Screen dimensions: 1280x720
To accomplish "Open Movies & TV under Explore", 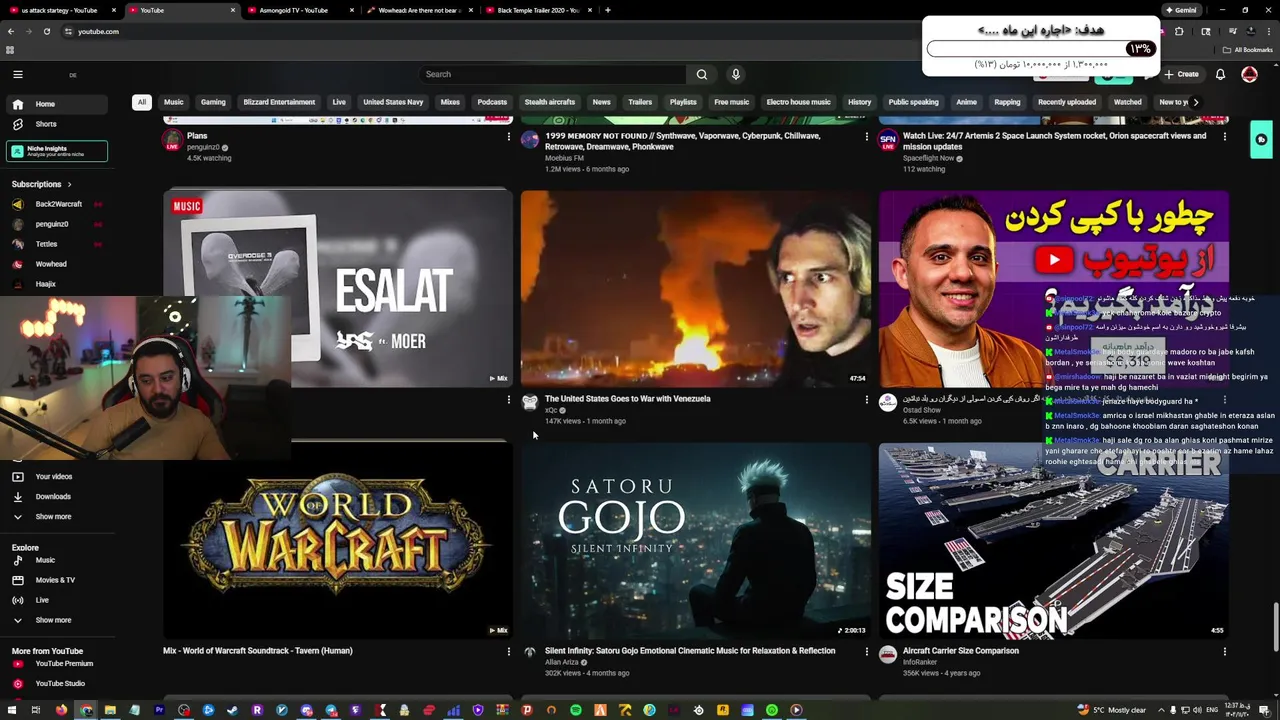I will 58,580.
